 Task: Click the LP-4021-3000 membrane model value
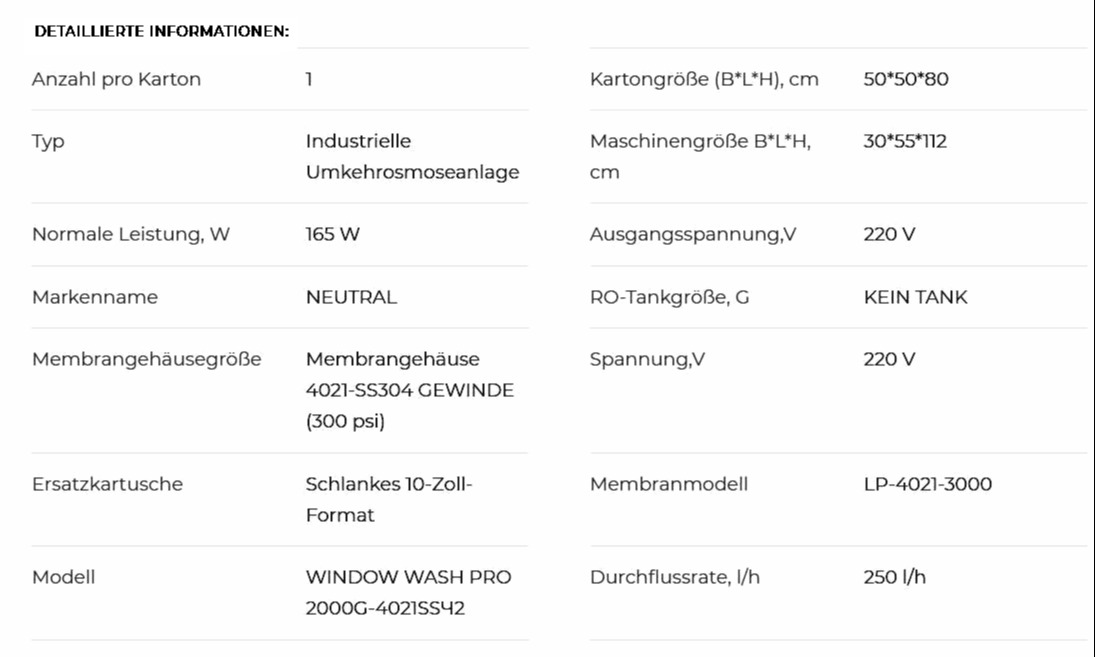click(928, 485)
